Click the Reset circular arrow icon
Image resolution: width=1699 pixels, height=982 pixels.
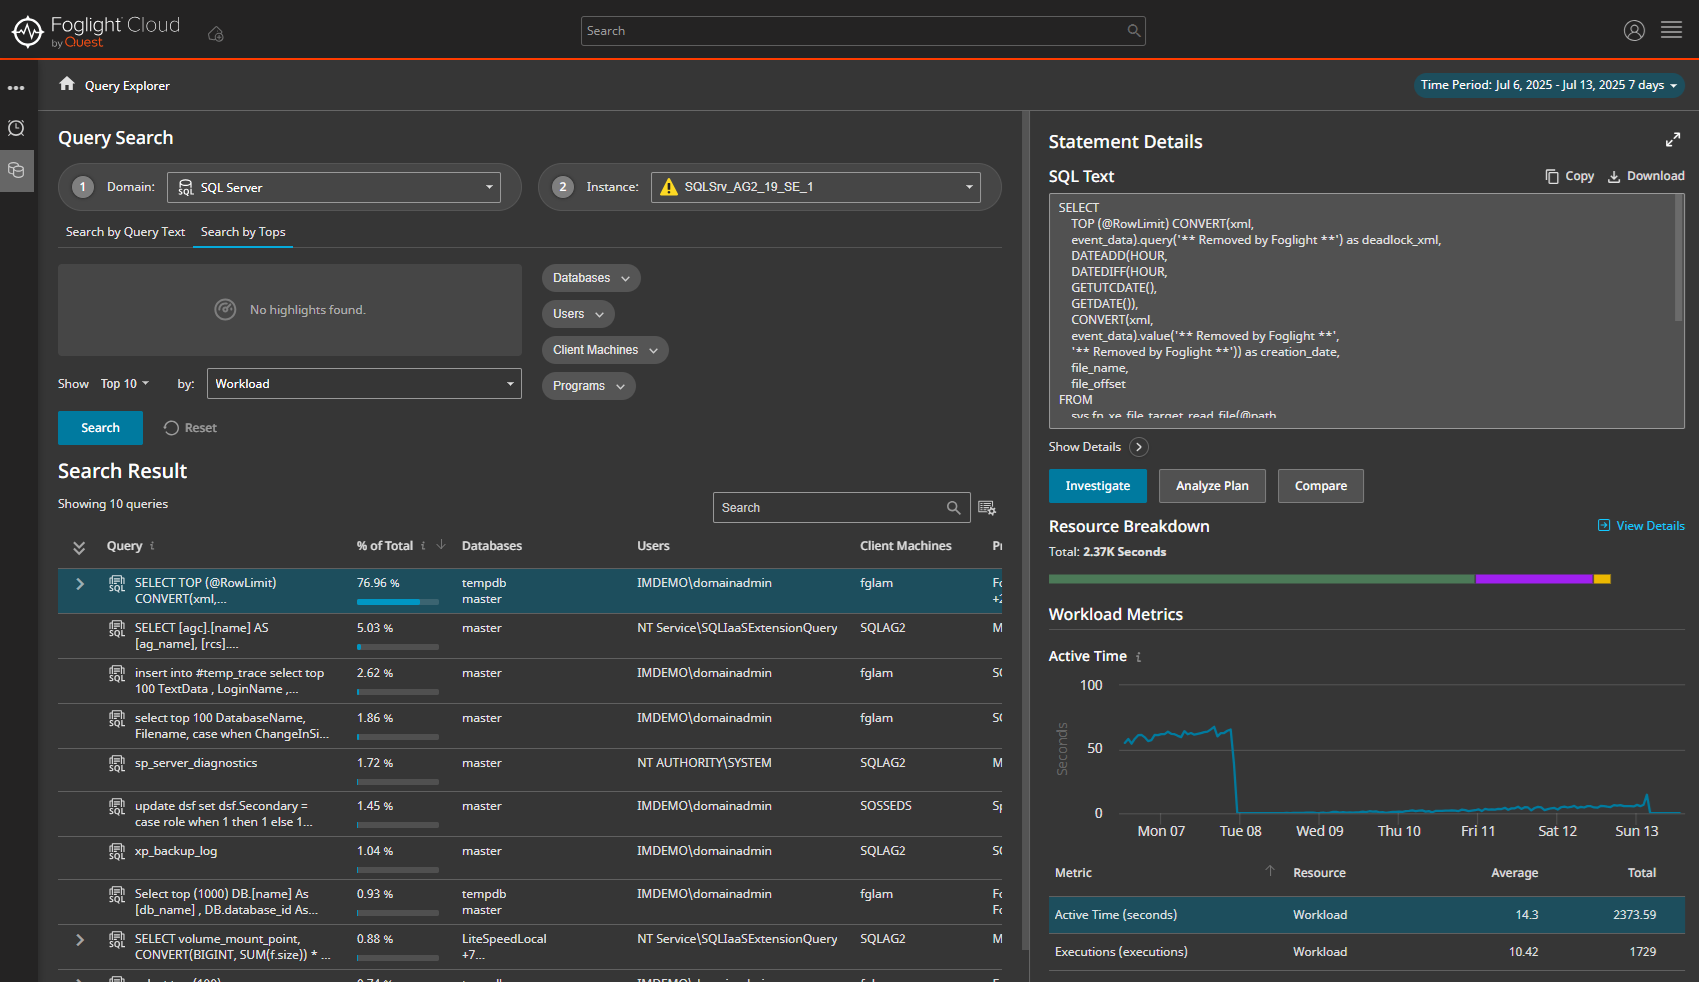point(171,428)
